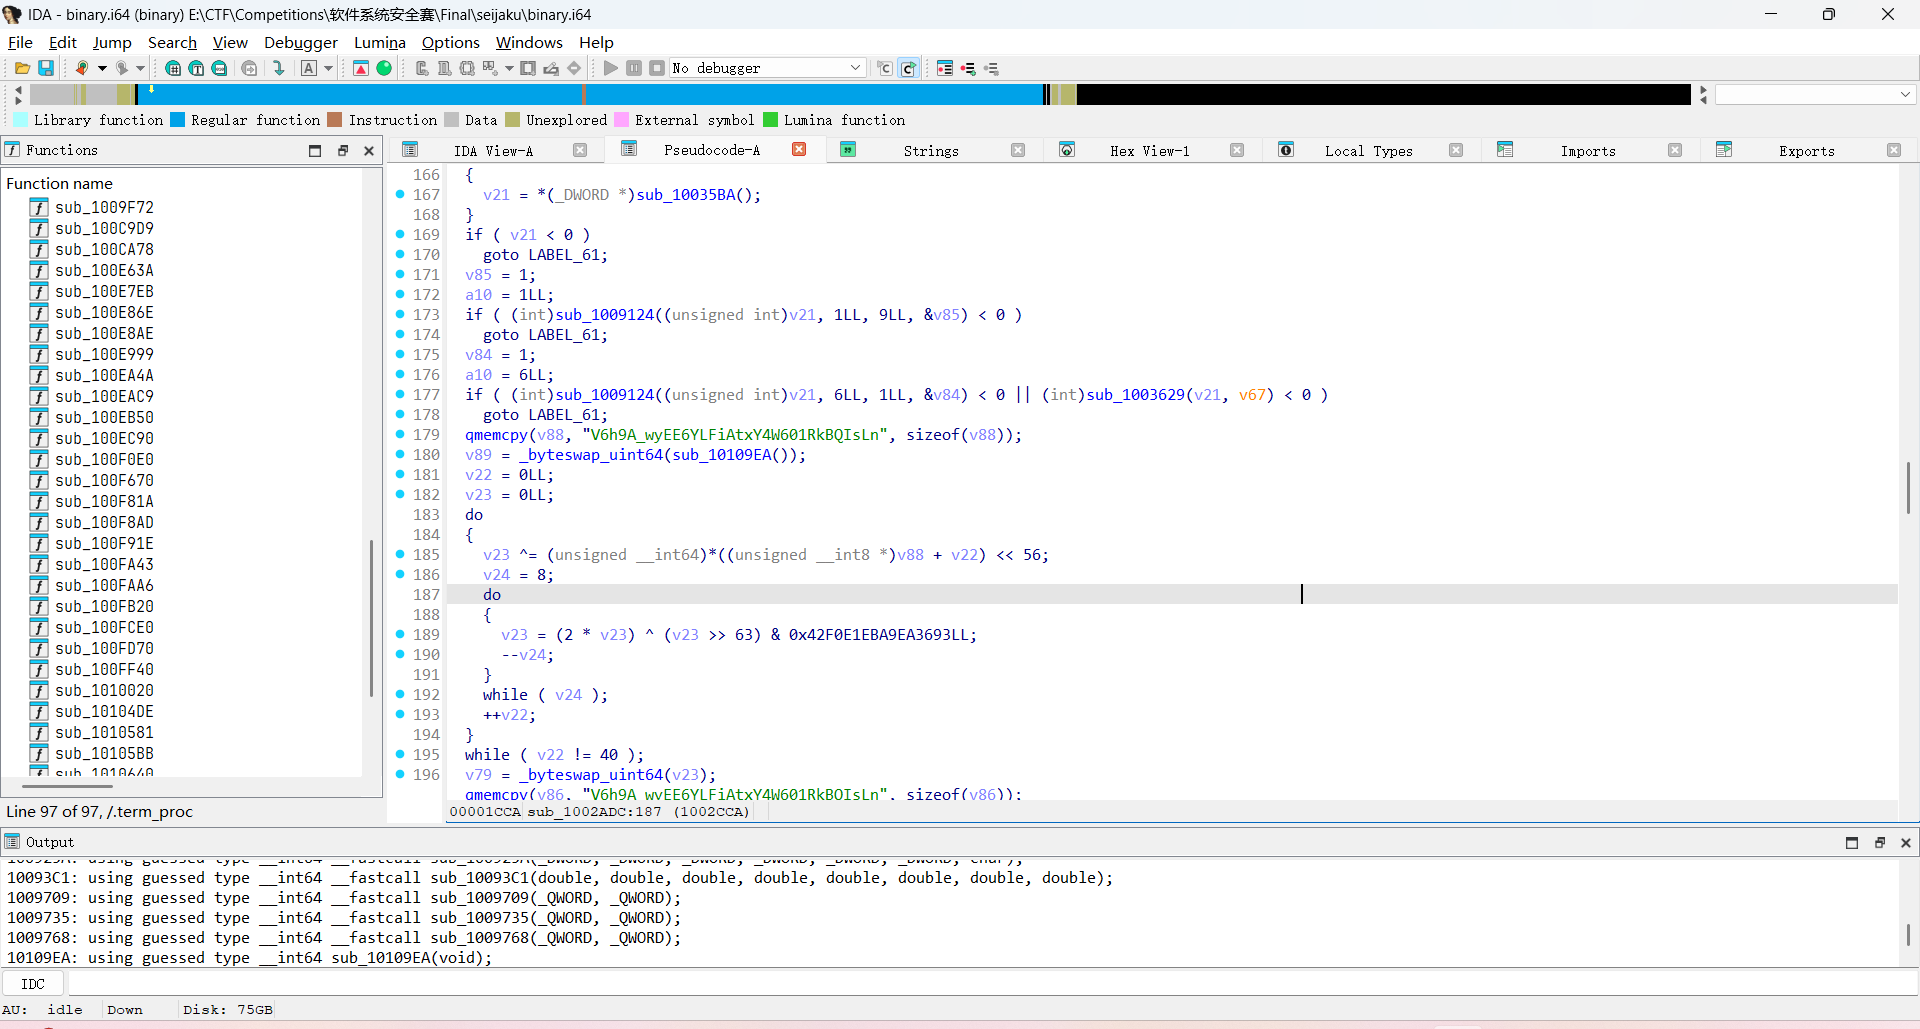The height and width of the screenshot is (1029, 1920).
Task: Toggle breakpoint dot at line 185
Action: tap(400, 554)
